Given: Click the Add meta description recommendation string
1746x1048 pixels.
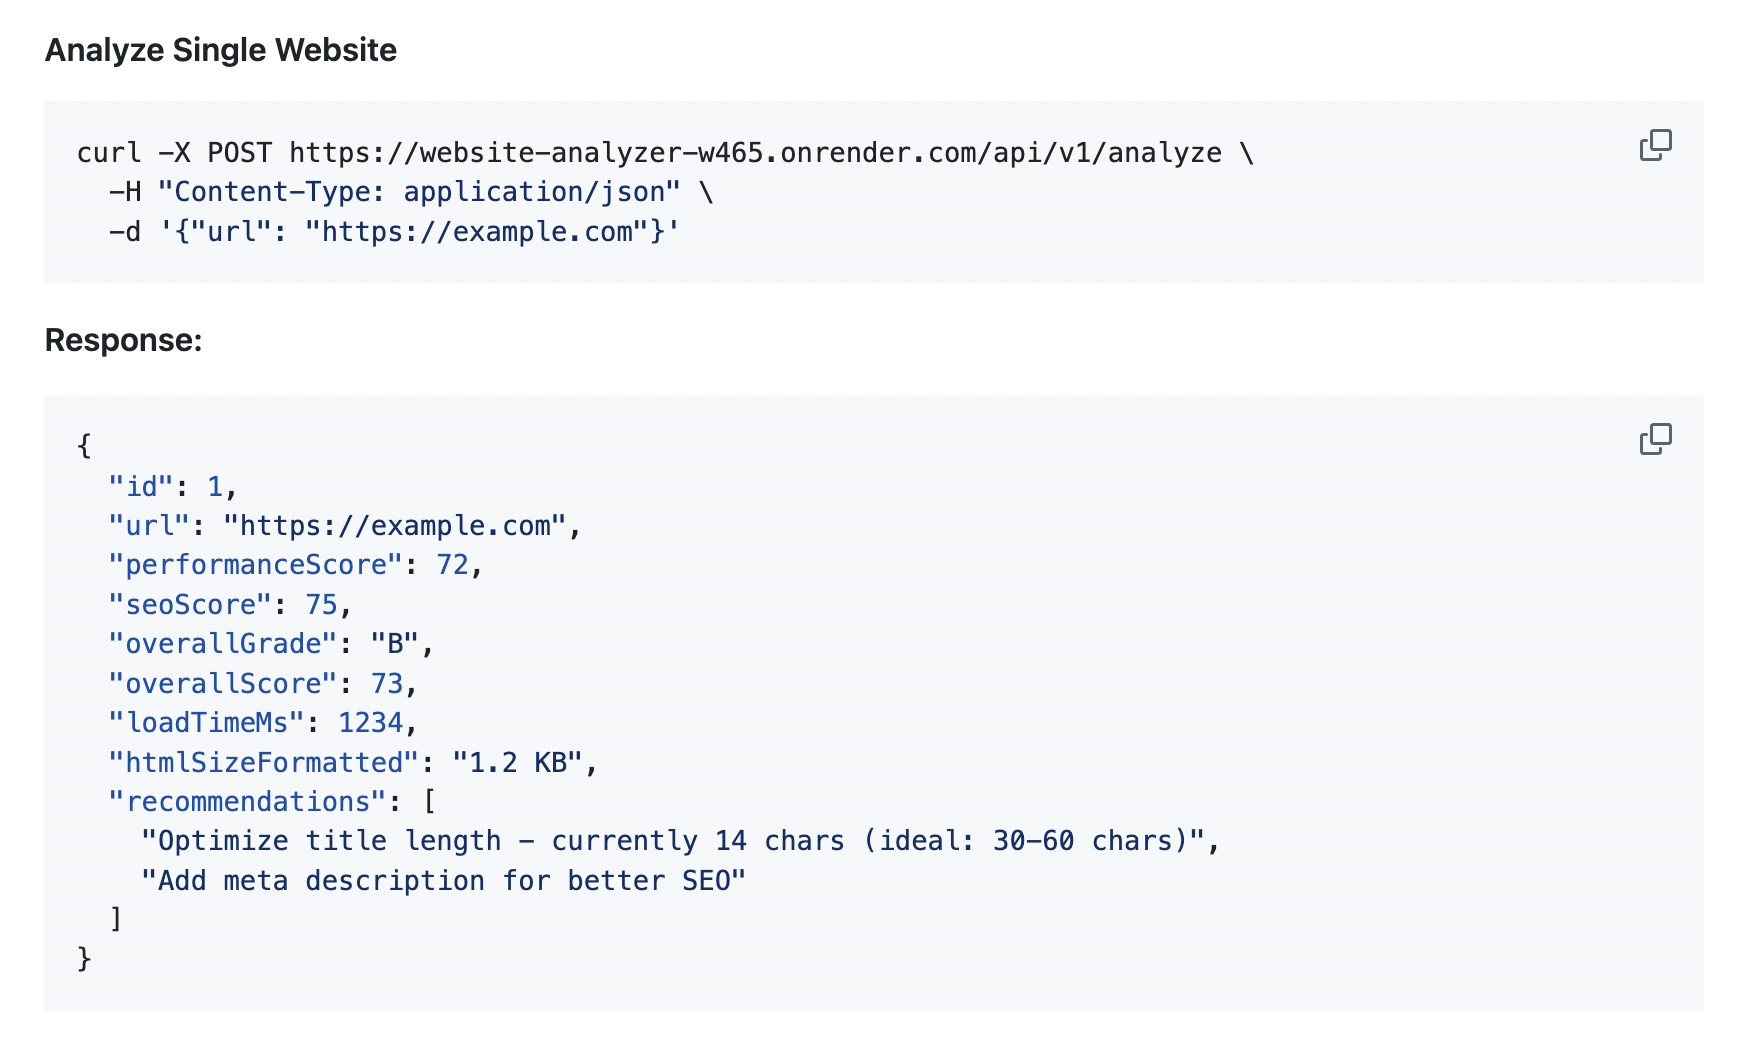Looking at the screenshot, I should pyautogui.click(x=443, y=881).
